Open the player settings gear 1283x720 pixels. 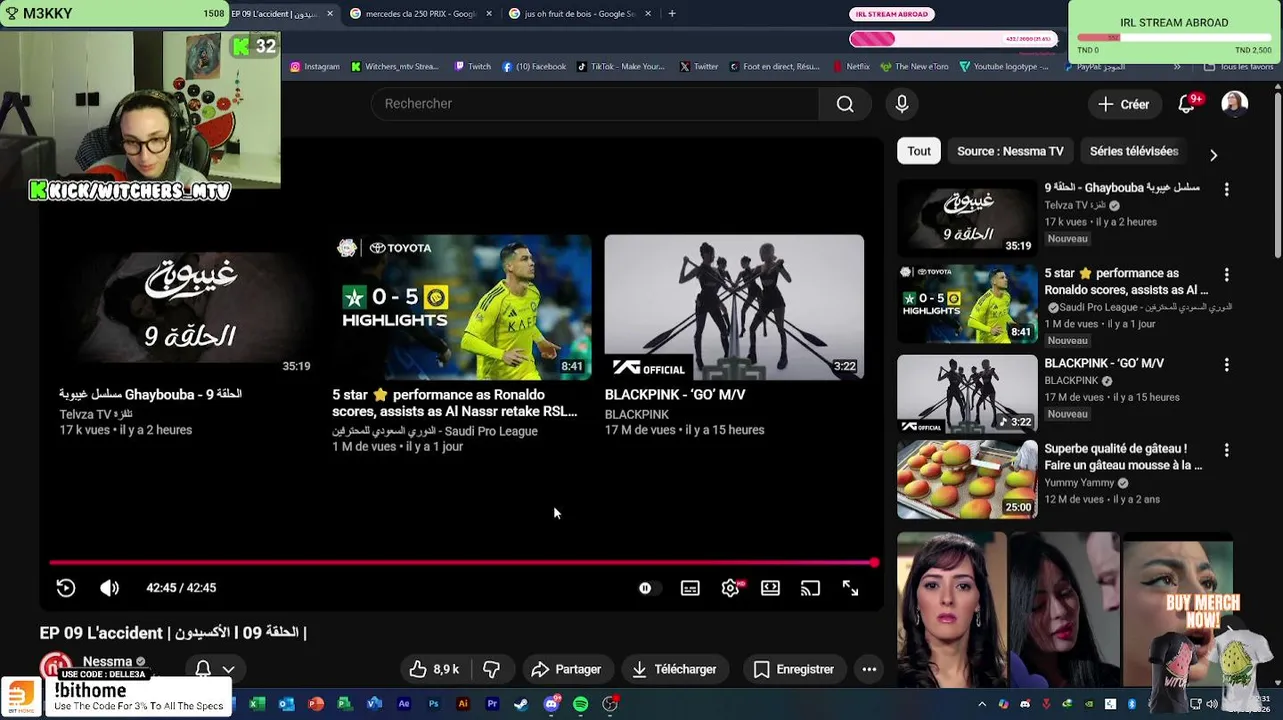coord(731,588)
